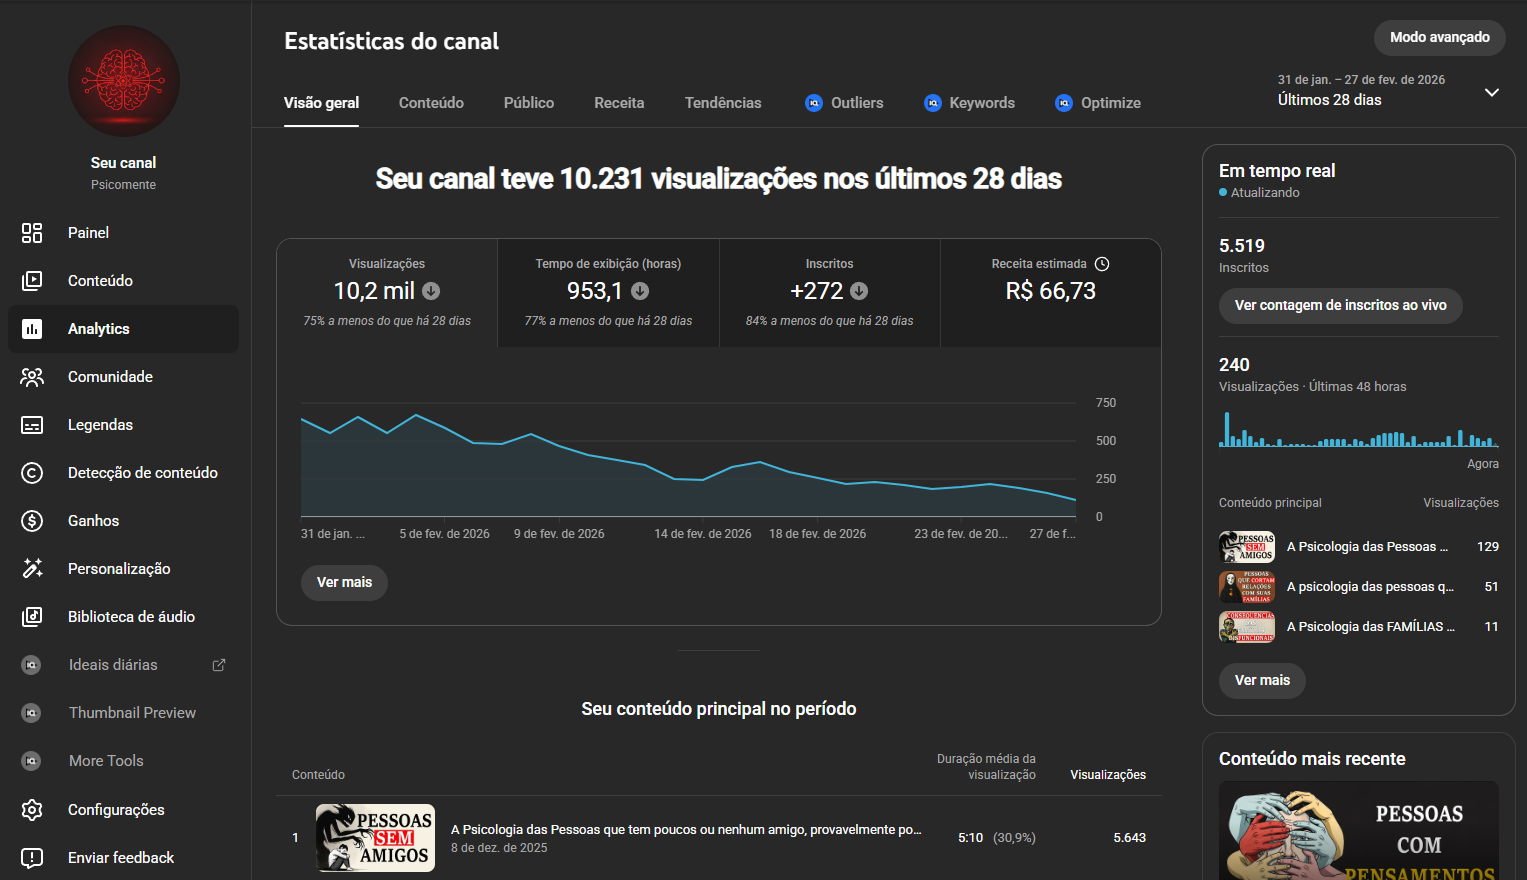Click the Ideais diárias extension icon
1527x880 pixels.
point(32,665)
